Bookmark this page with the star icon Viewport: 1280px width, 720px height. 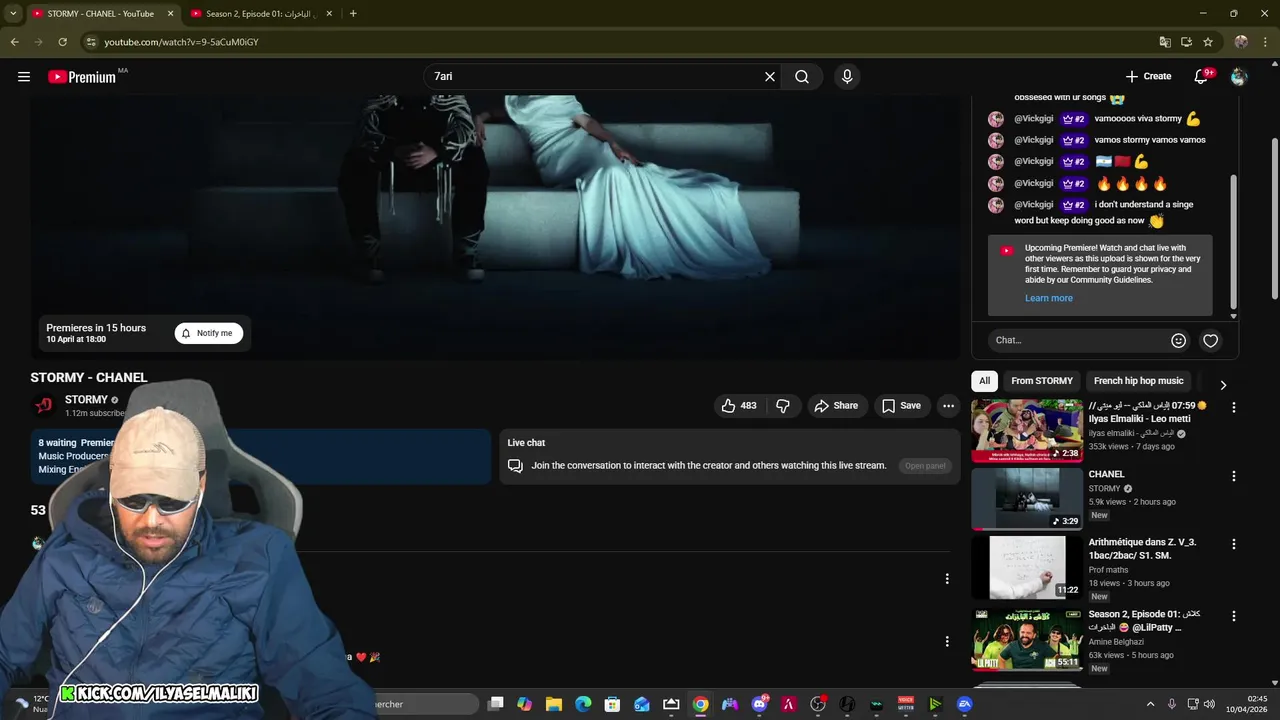pyautogui.click(x=1208, y=42)
